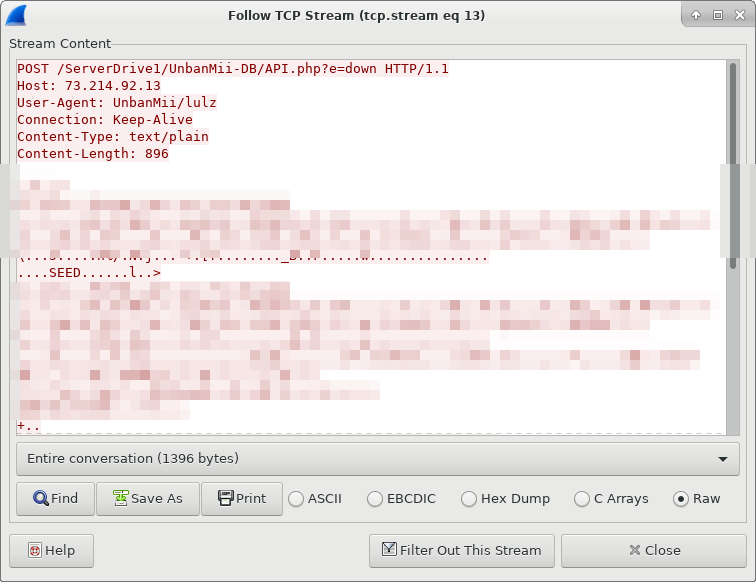Image resolution: width=756 pixels, height=582 pixels.
Task: Select the Raw radio option
Action: pos(682,498)
